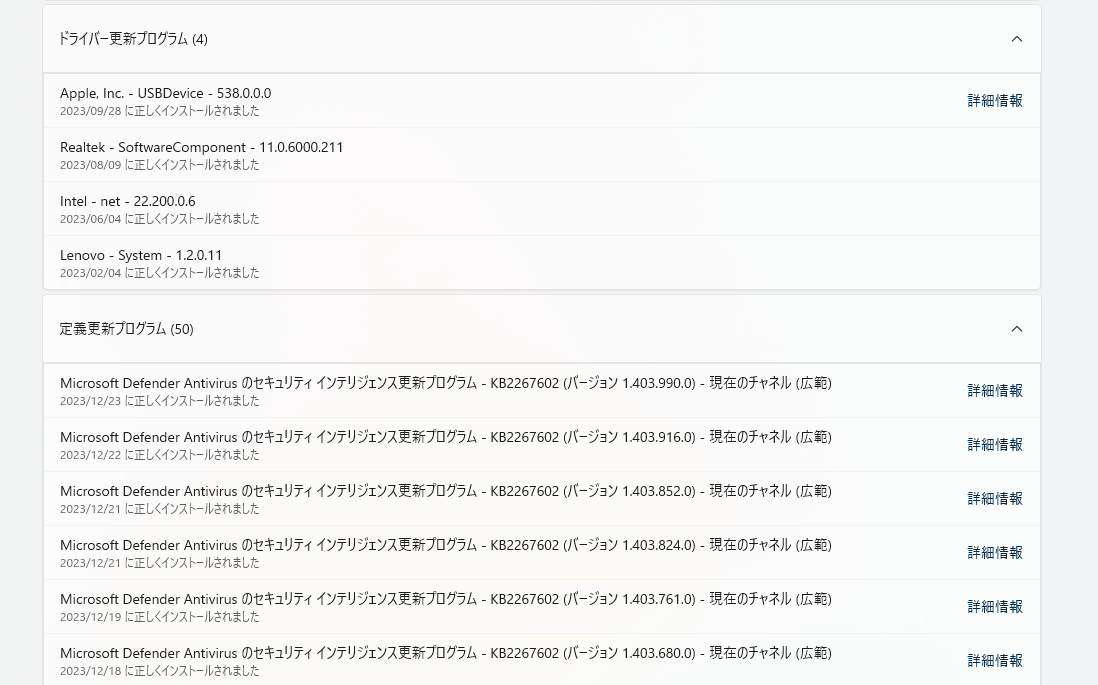Select the Defender update title version 1.403.761.0
The width and height of the screenshot is (1098, 685).
point(446,599)
